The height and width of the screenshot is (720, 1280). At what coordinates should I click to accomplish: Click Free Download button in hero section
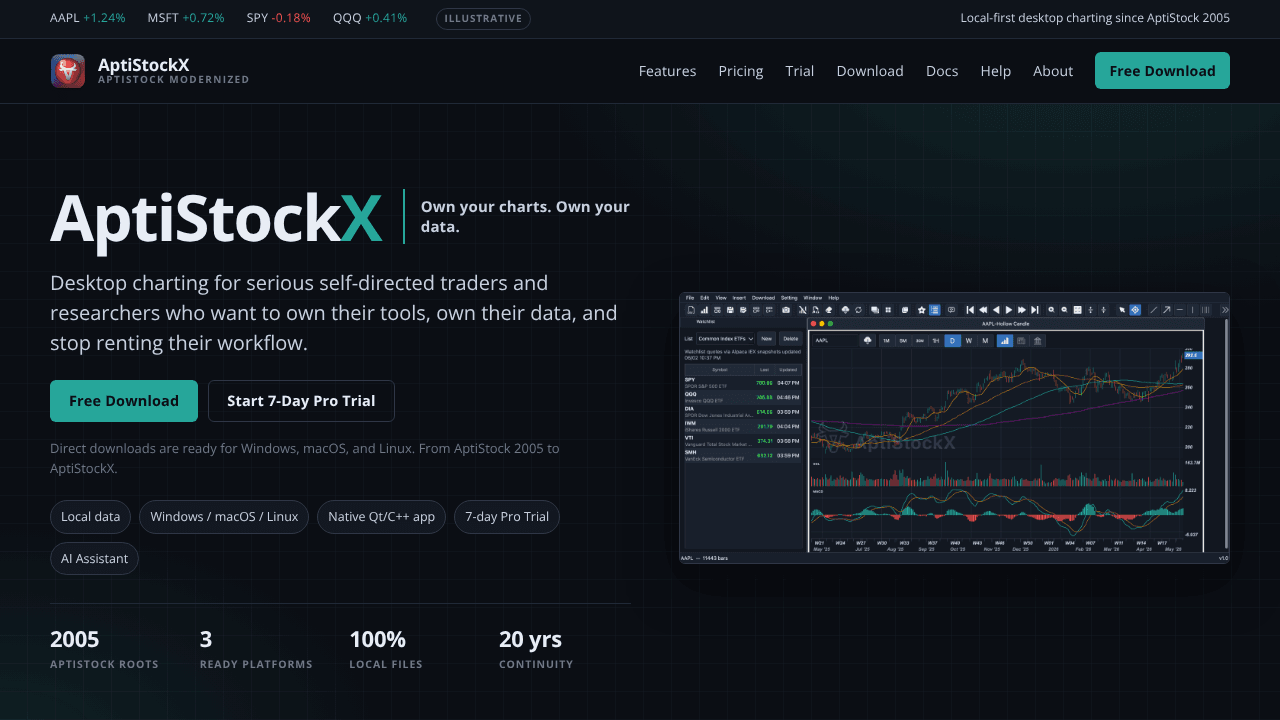pos(124,401)
